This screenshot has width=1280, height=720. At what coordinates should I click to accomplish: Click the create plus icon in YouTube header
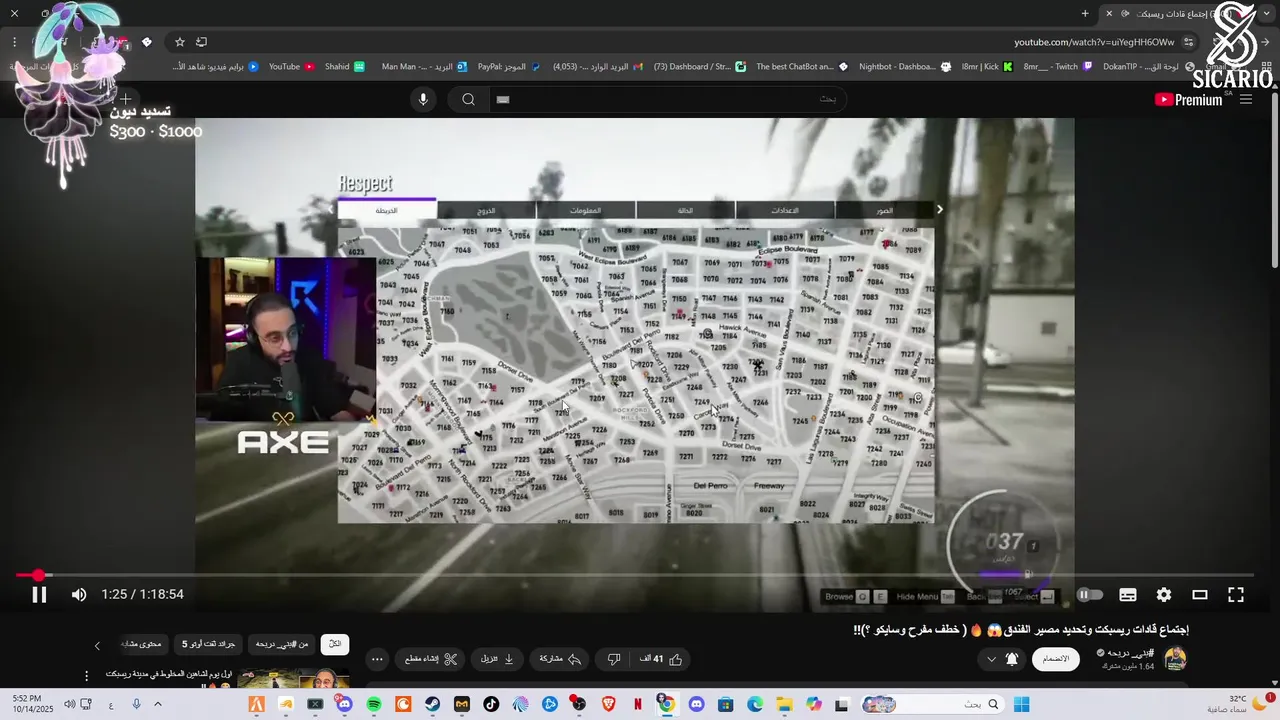pos(126,99)
